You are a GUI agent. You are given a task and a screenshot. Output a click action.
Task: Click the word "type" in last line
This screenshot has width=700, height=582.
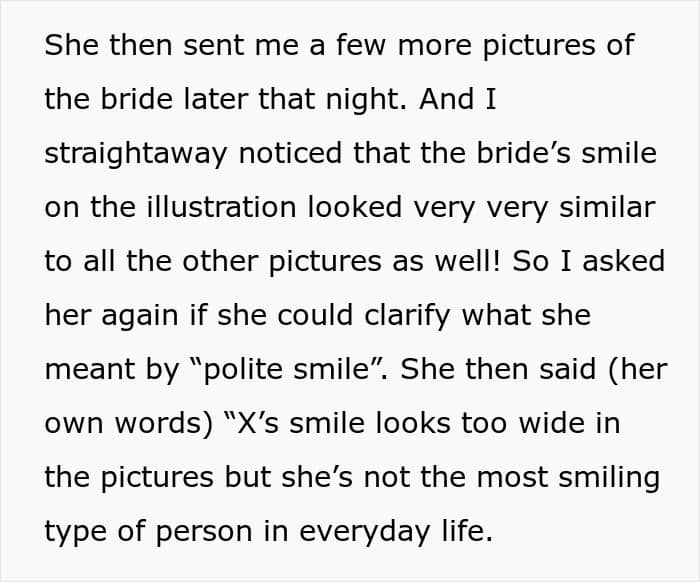74,531
